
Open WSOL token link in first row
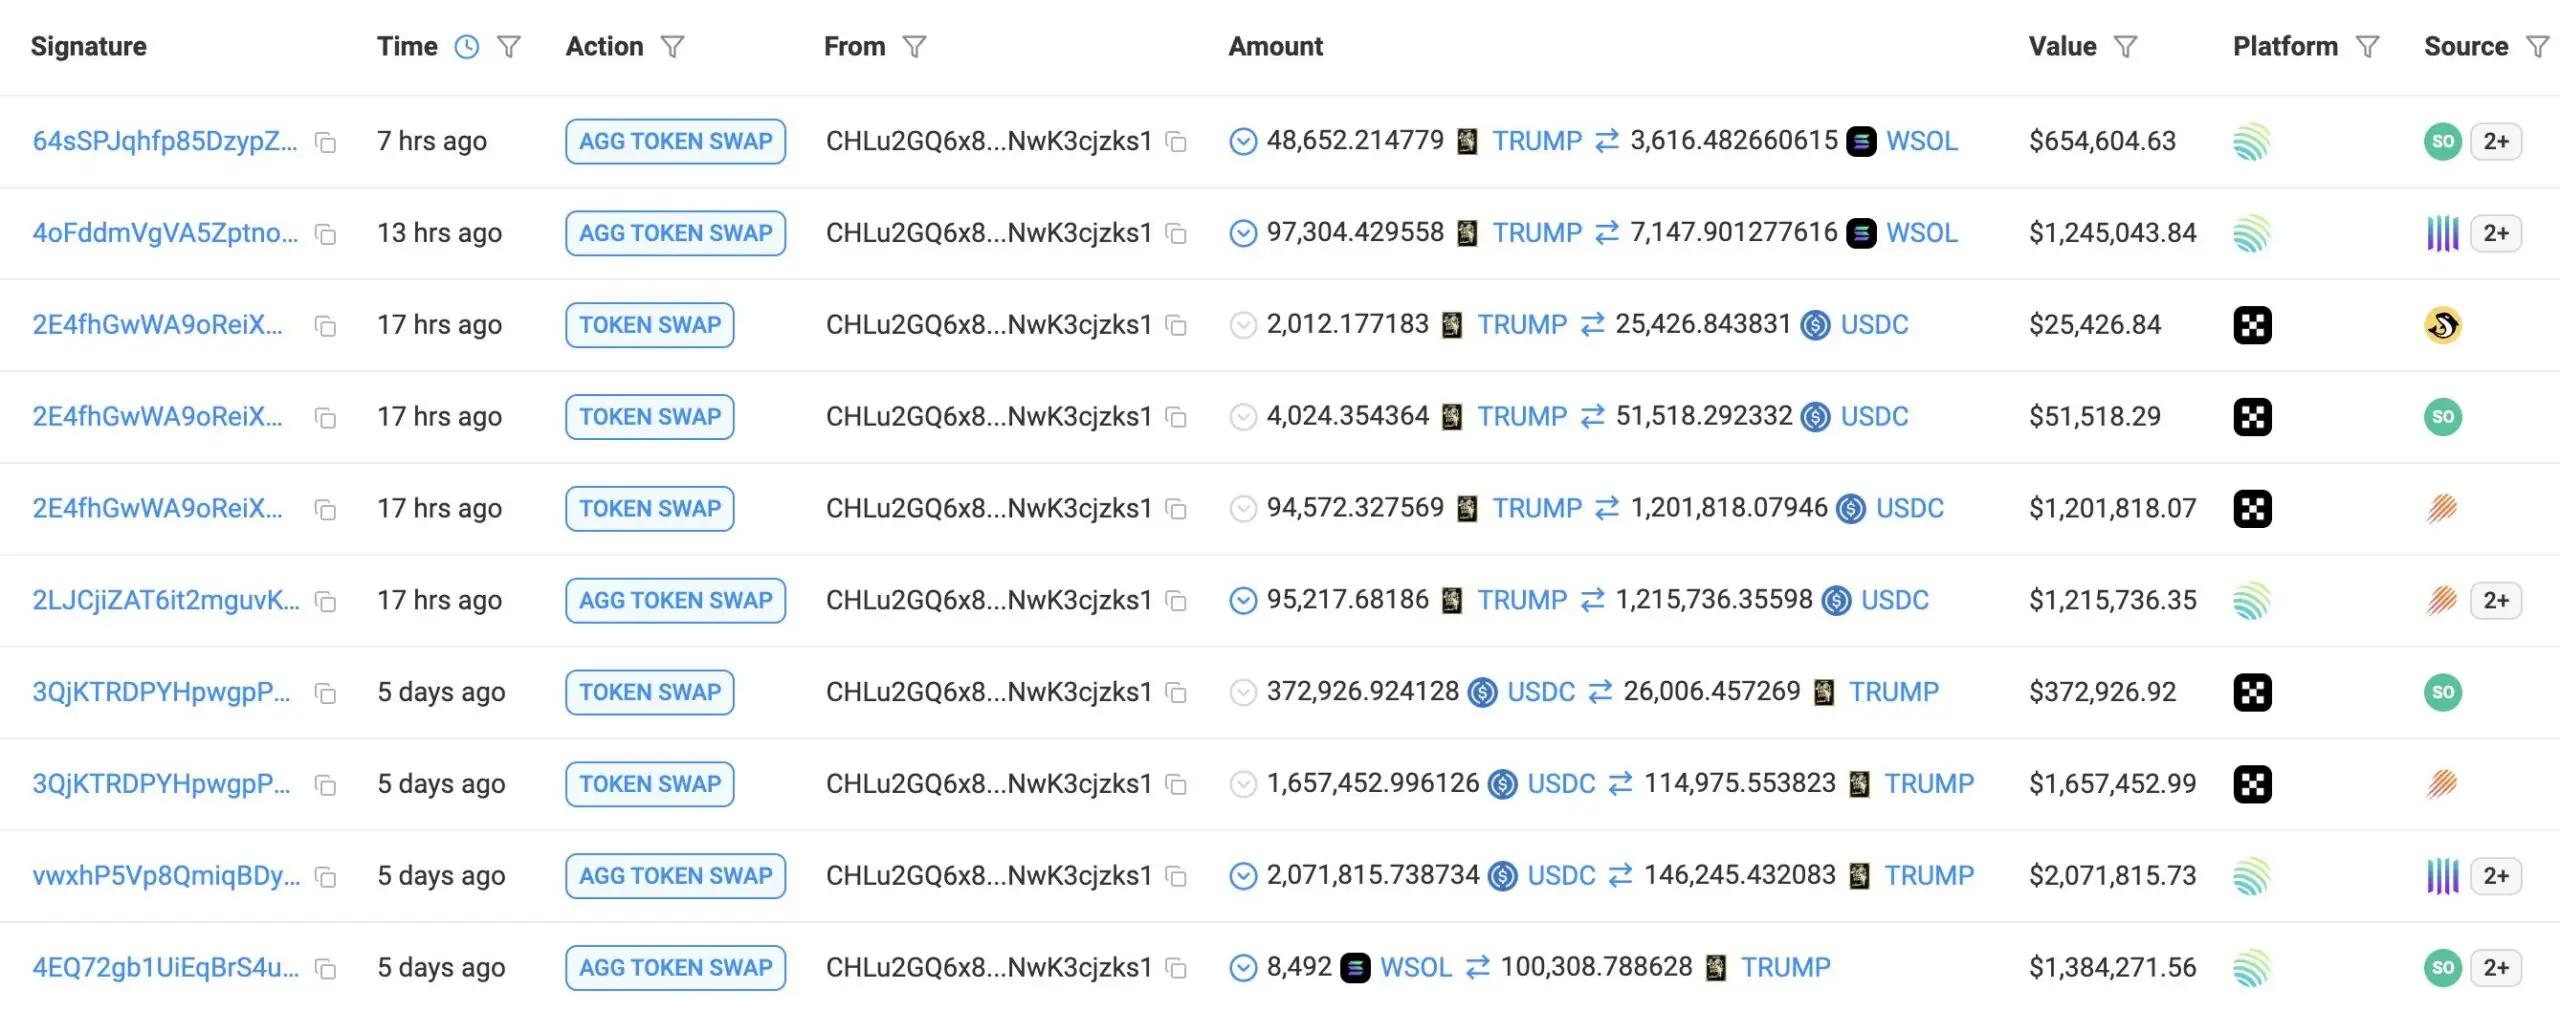tap(1921, 141)
